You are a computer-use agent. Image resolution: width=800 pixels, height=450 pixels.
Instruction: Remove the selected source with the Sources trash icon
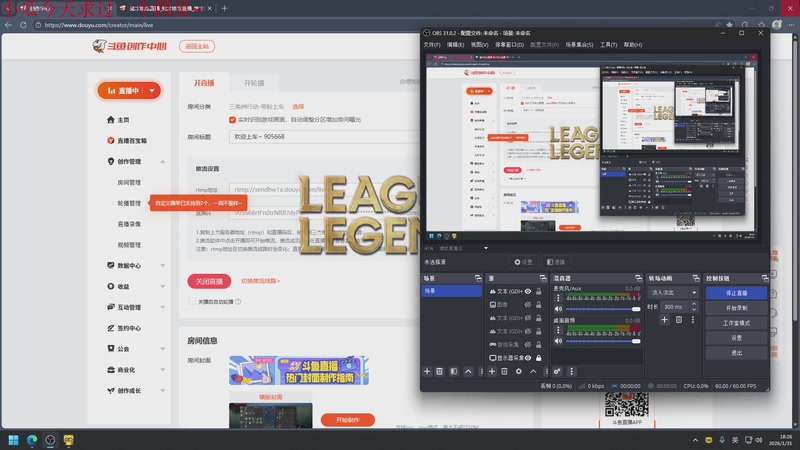coord(504,371)
